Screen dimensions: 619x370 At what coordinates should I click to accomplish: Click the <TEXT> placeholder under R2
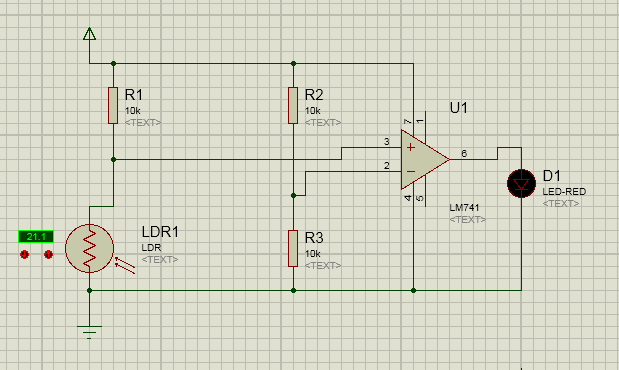[323, 122]
